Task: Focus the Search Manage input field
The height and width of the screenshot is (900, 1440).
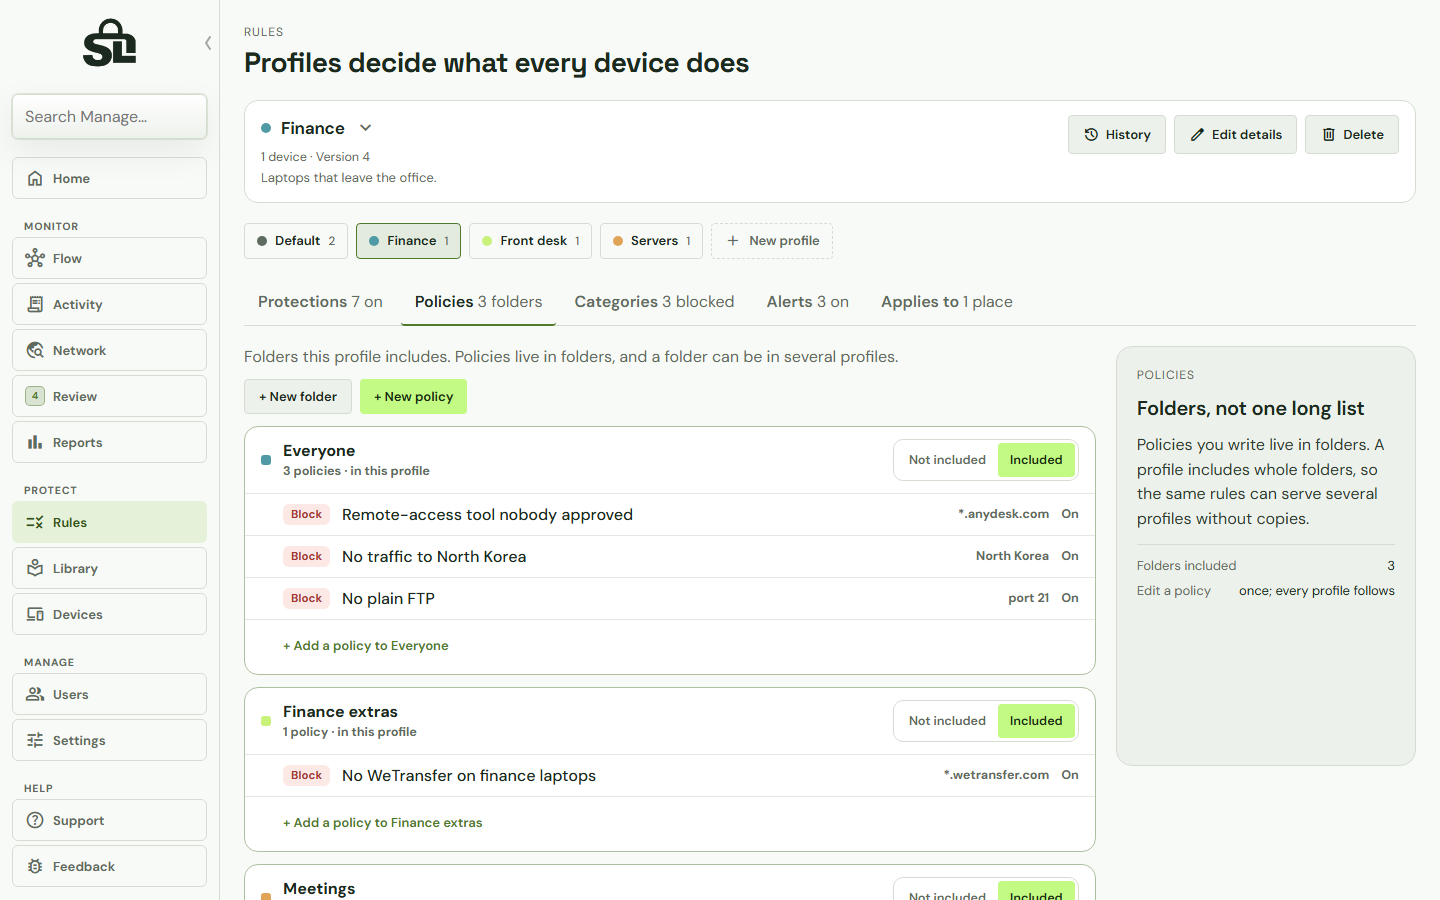Action: pyautogui.click(x=109, y=117)
